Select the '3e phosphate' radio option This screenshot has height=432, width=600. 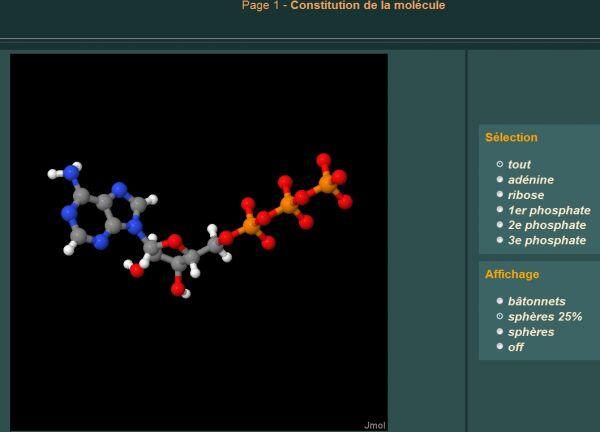[500, 240]
